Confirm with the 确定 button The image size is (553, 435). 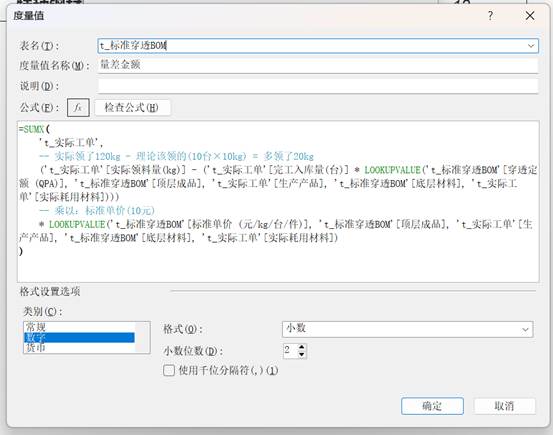pos(432,406)
